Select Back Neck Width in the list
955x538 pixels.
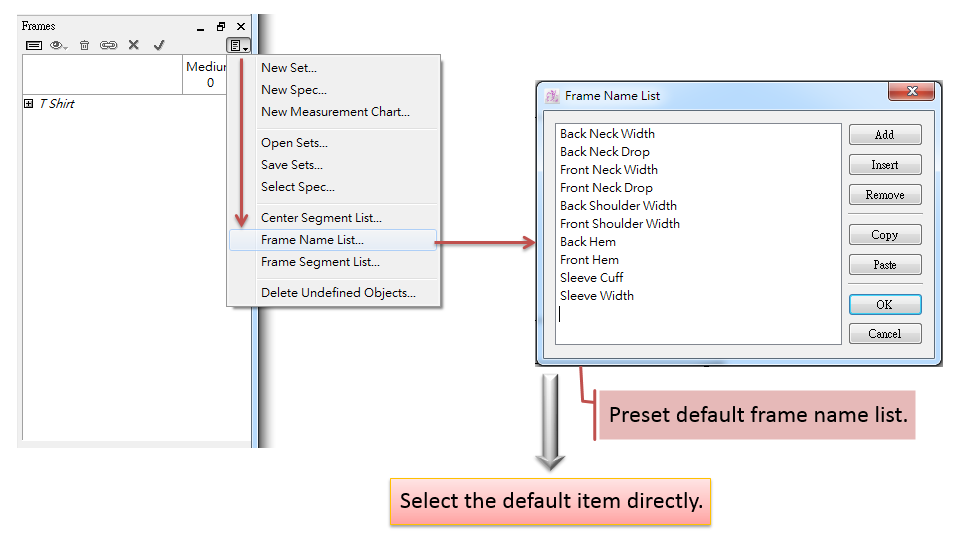607,134
